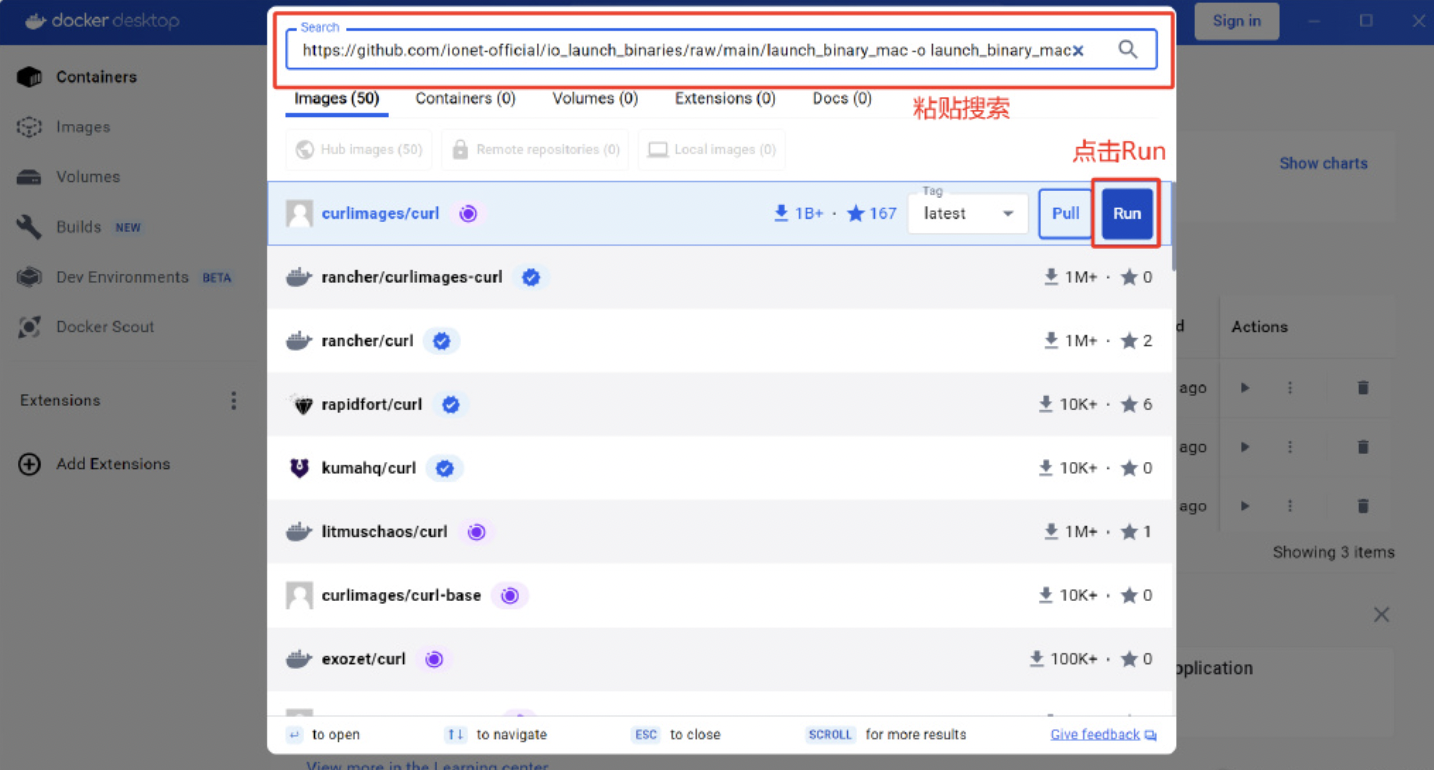Open the third container row's three-dot menu

point(1290,506)
